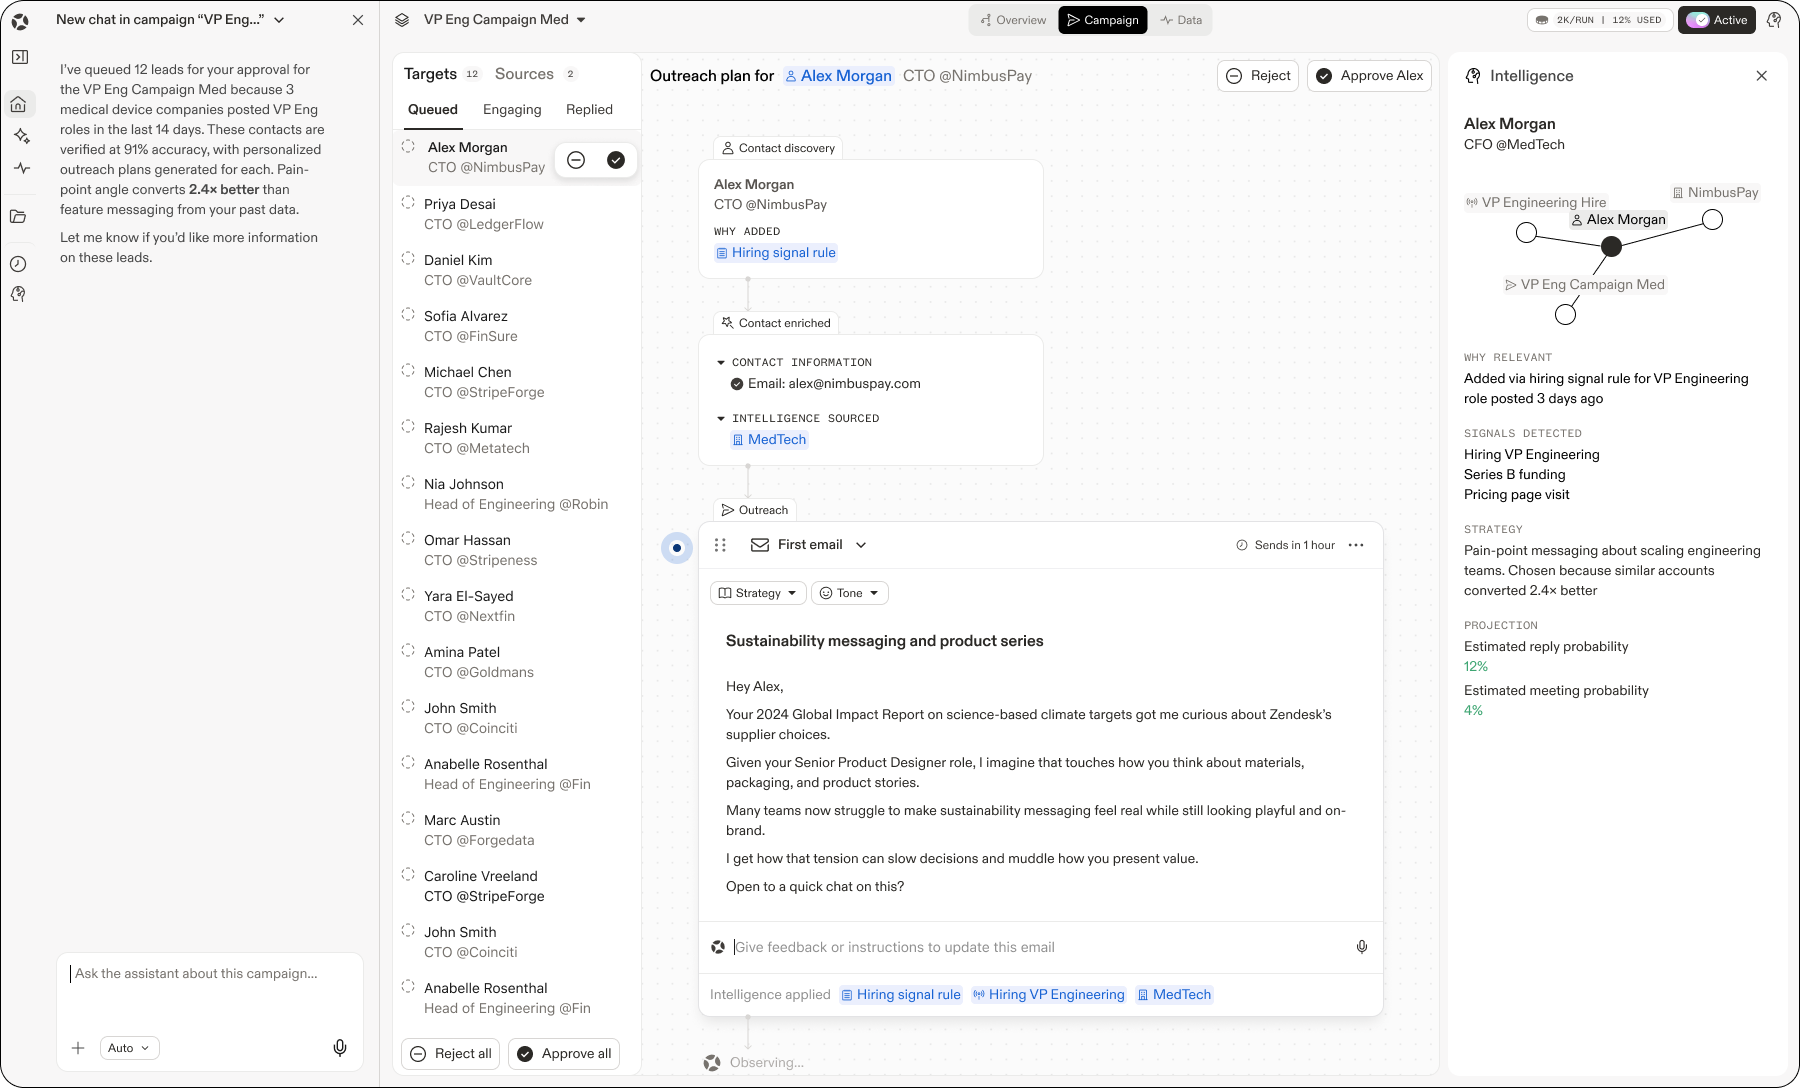Click the Alex Morgan node in intelligence graph

1611,246
